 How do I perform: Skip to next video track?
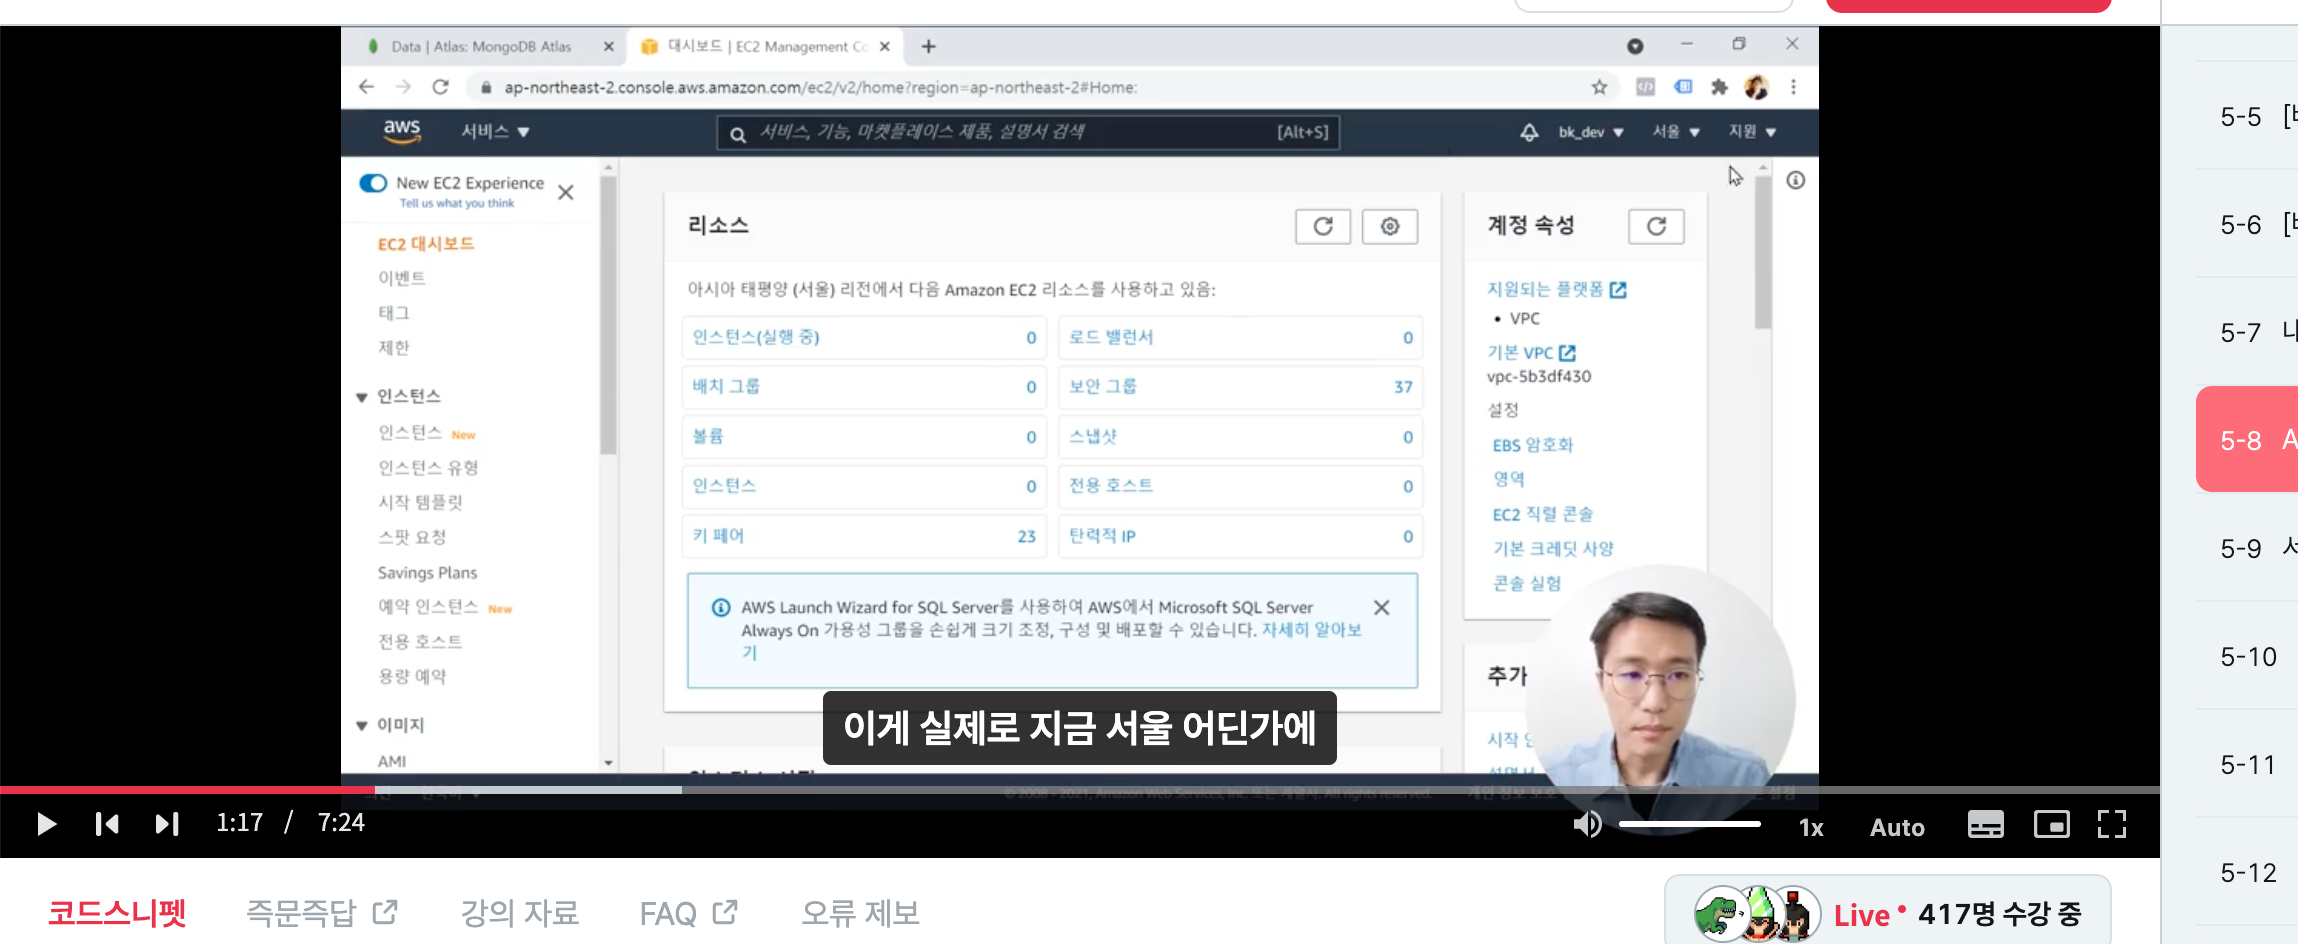(167, 824)
